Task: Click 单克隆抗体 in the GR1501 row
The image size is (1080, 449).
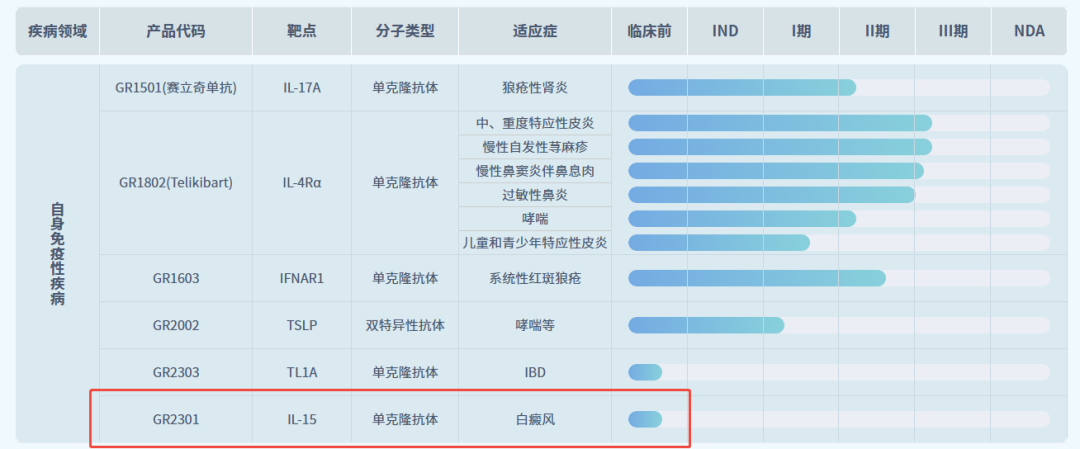Action: (405, 87)
